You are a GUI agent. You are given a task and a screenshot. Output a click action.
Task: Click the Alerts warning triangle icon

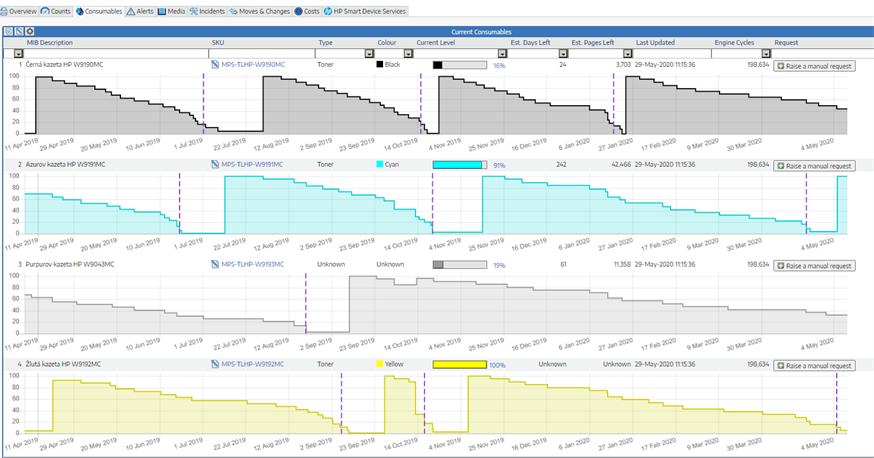pos(130,11)
